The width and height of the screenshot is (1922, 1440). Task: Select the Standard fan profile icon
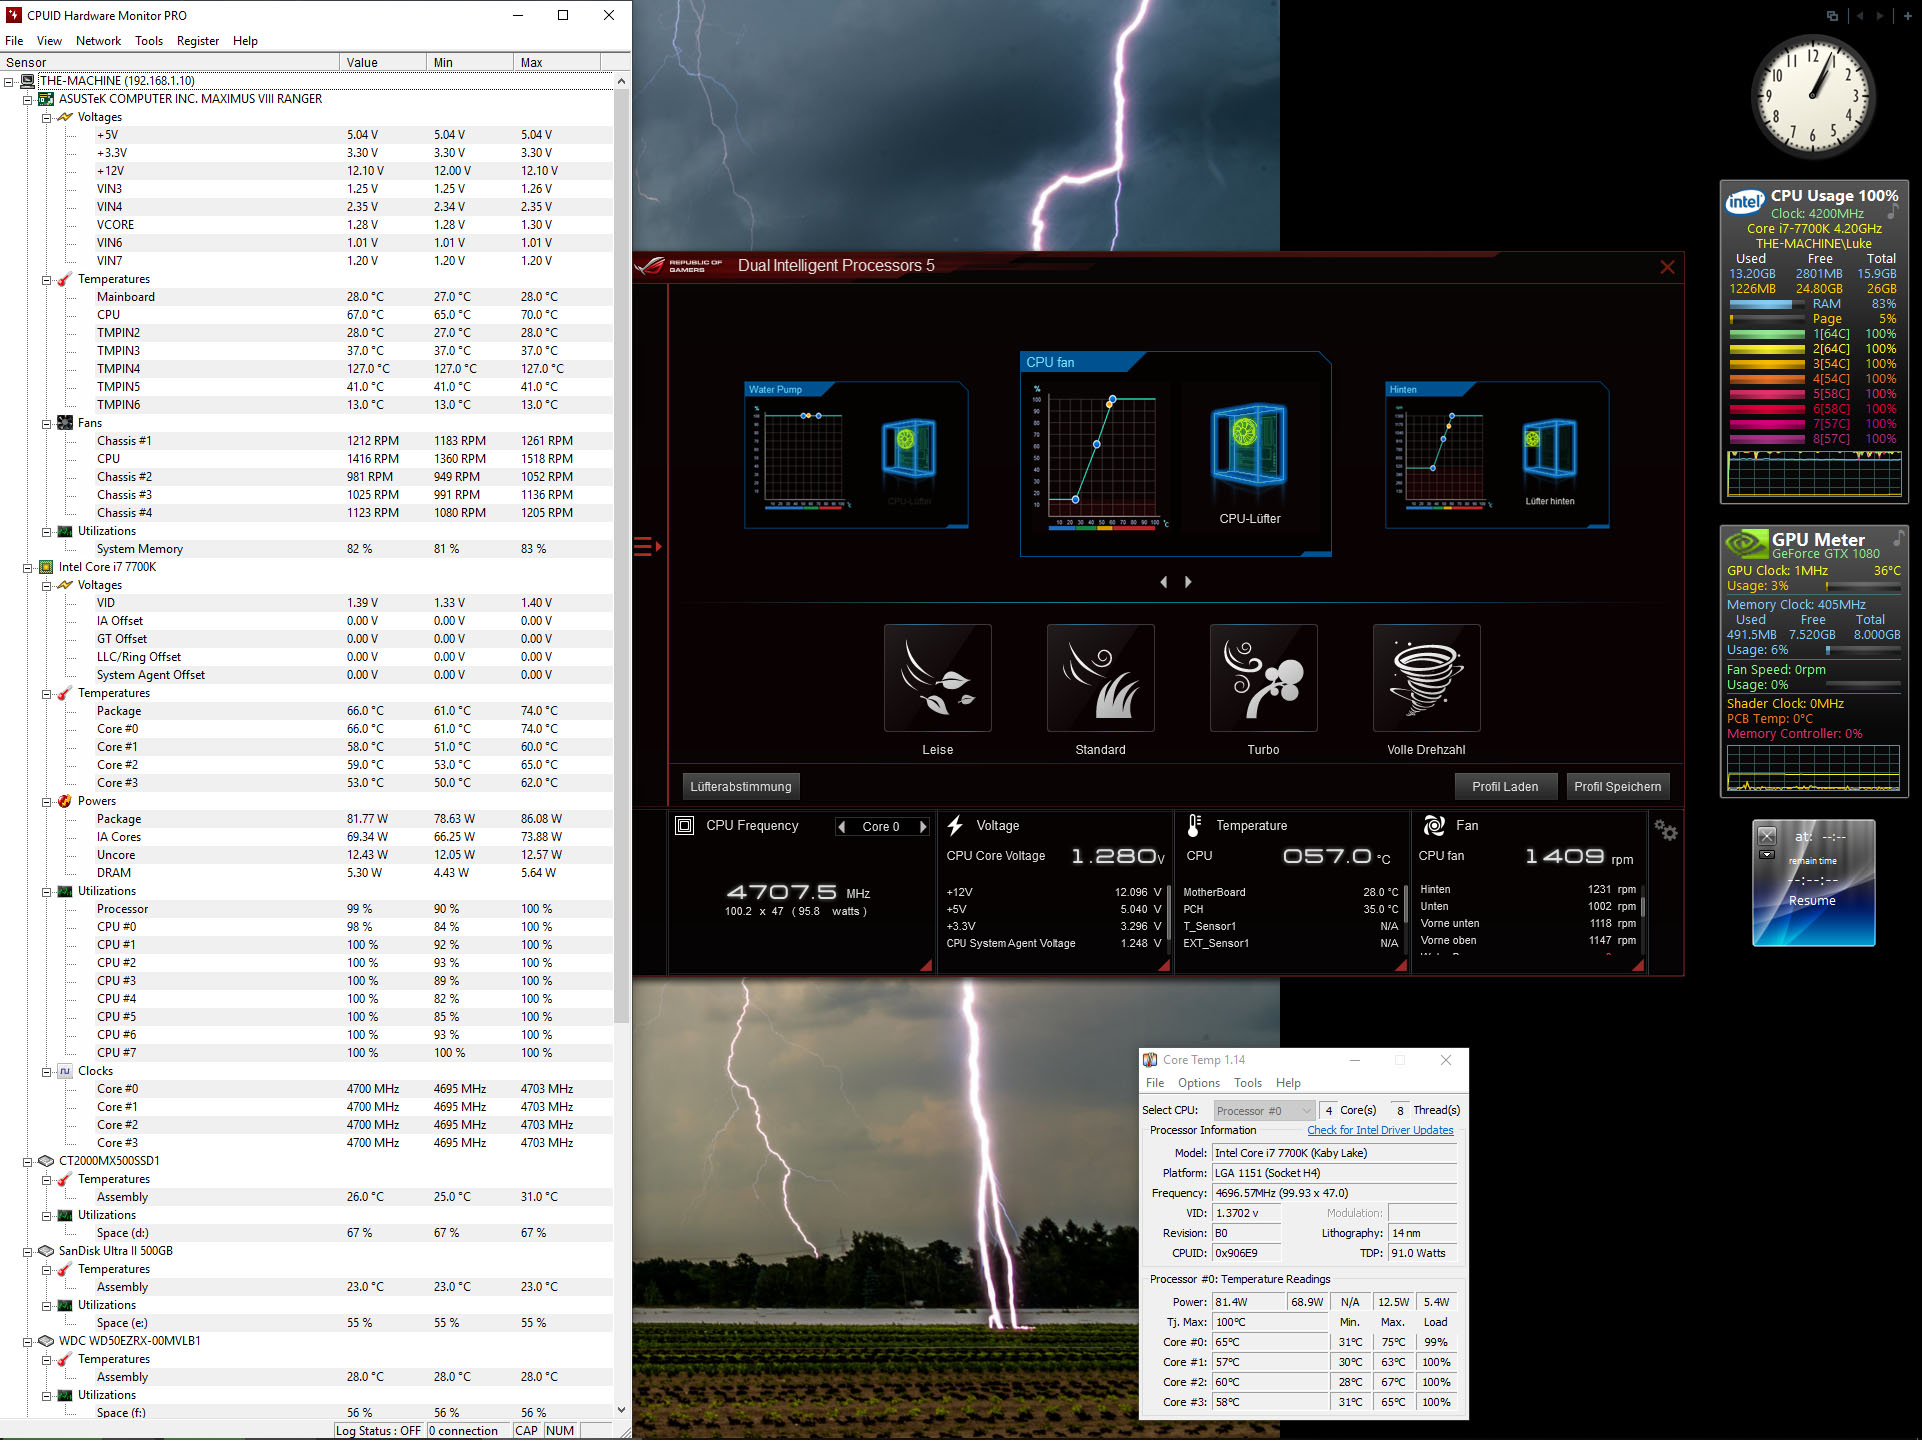coord(1100,678)
